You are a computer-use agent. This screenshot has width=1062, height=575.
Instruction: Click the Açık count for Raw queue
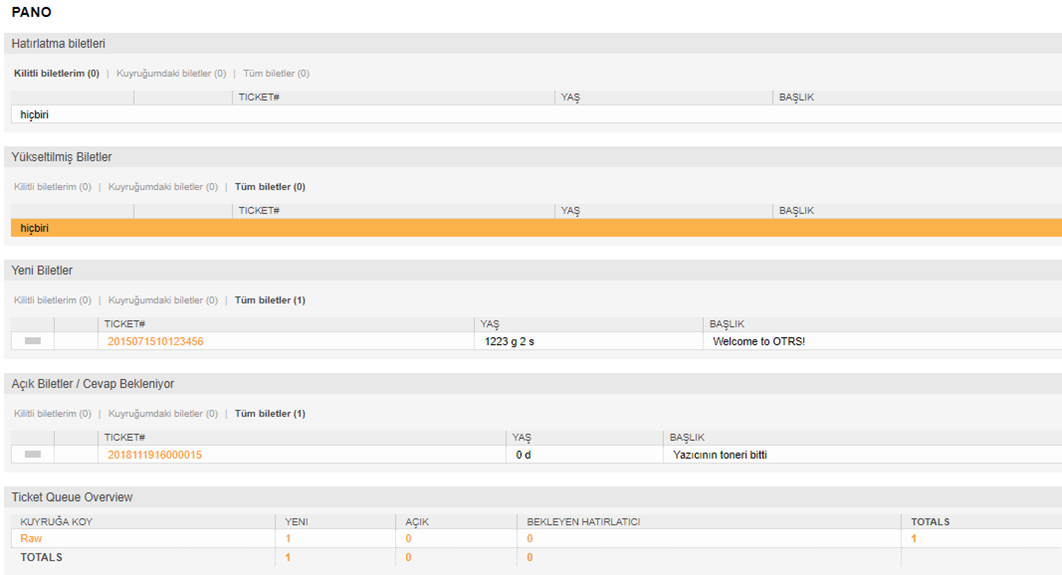(x=408, y=539)
